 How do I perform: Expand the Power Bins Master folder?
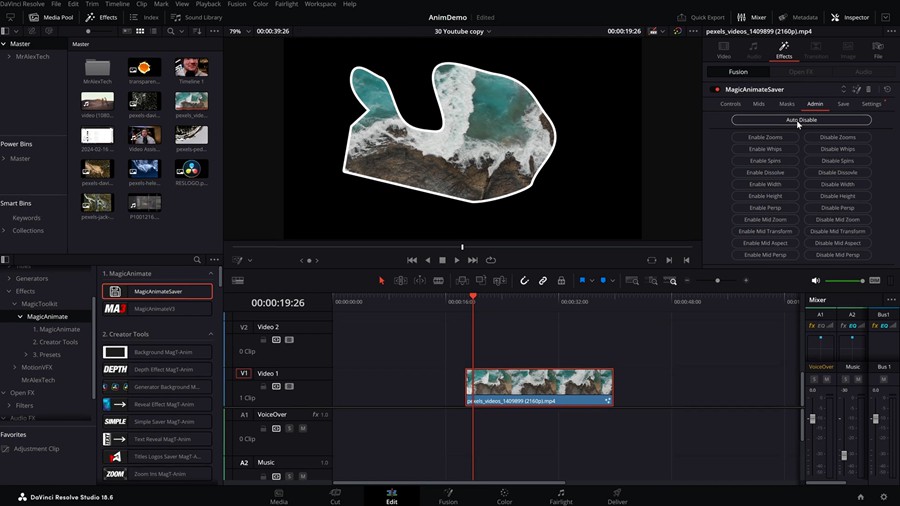click(x=4, y=158)
